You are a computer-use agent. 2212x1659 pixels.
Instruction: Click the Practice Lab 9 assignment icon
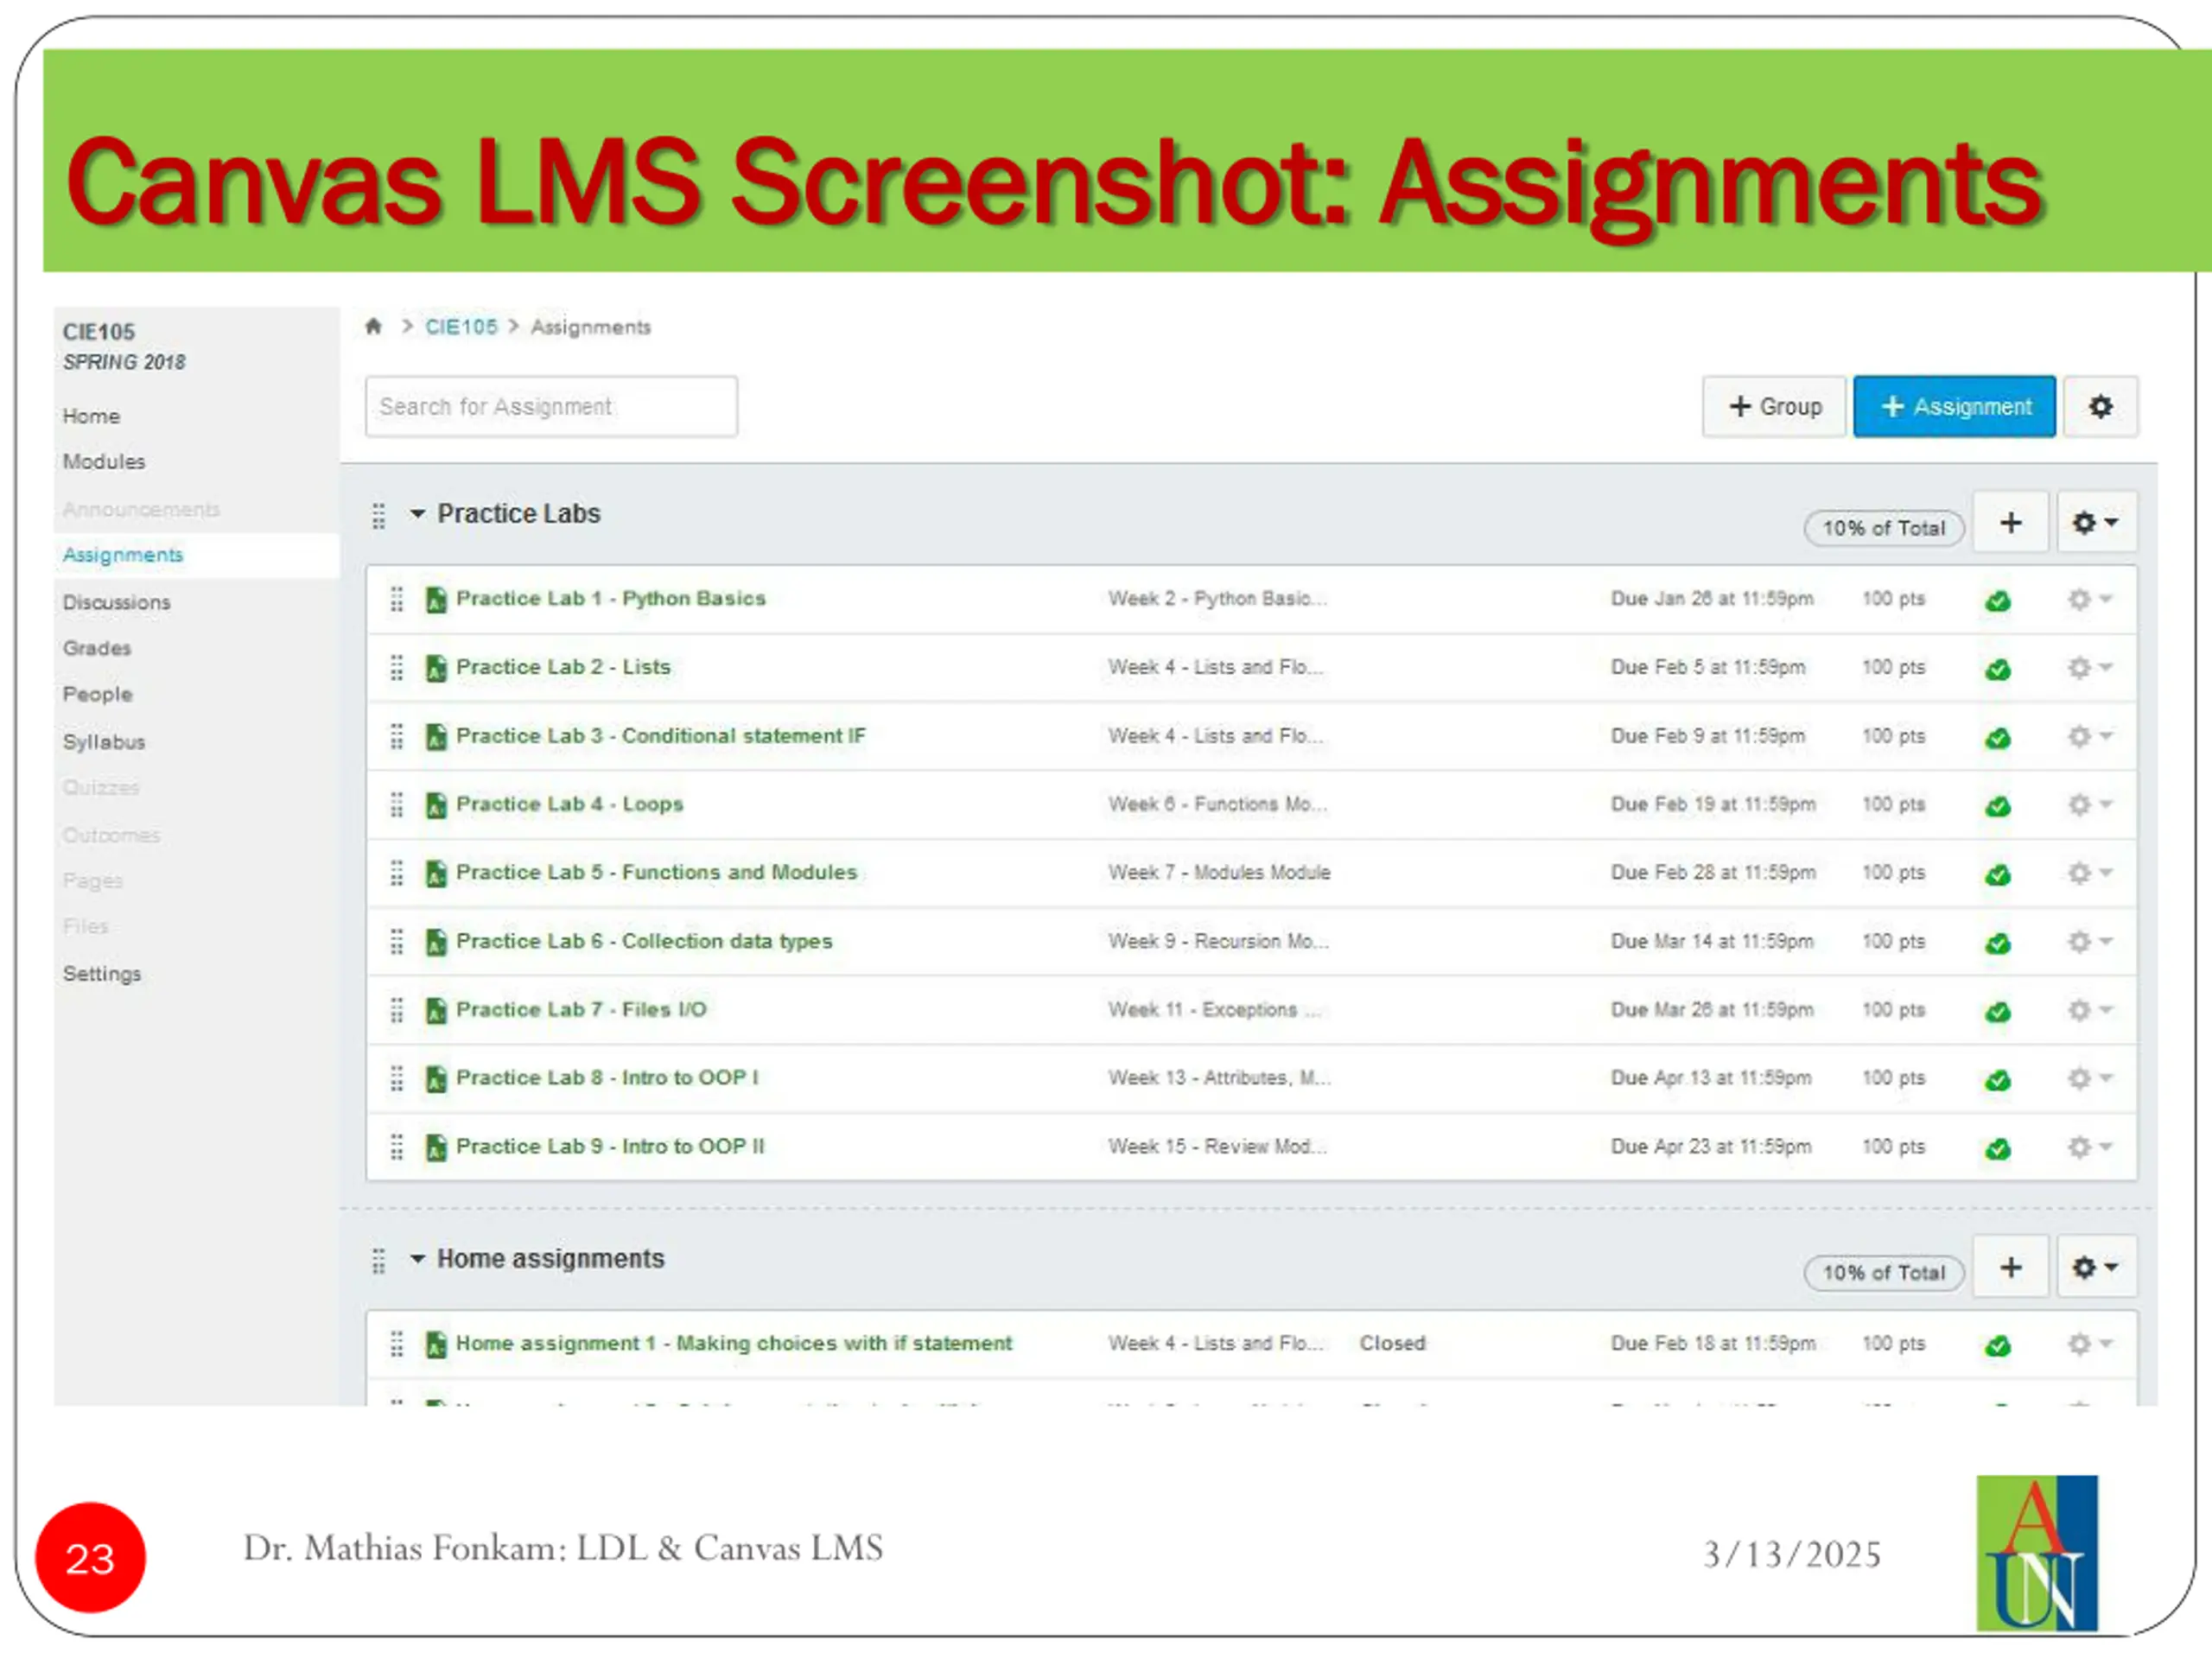point(436,1147)
